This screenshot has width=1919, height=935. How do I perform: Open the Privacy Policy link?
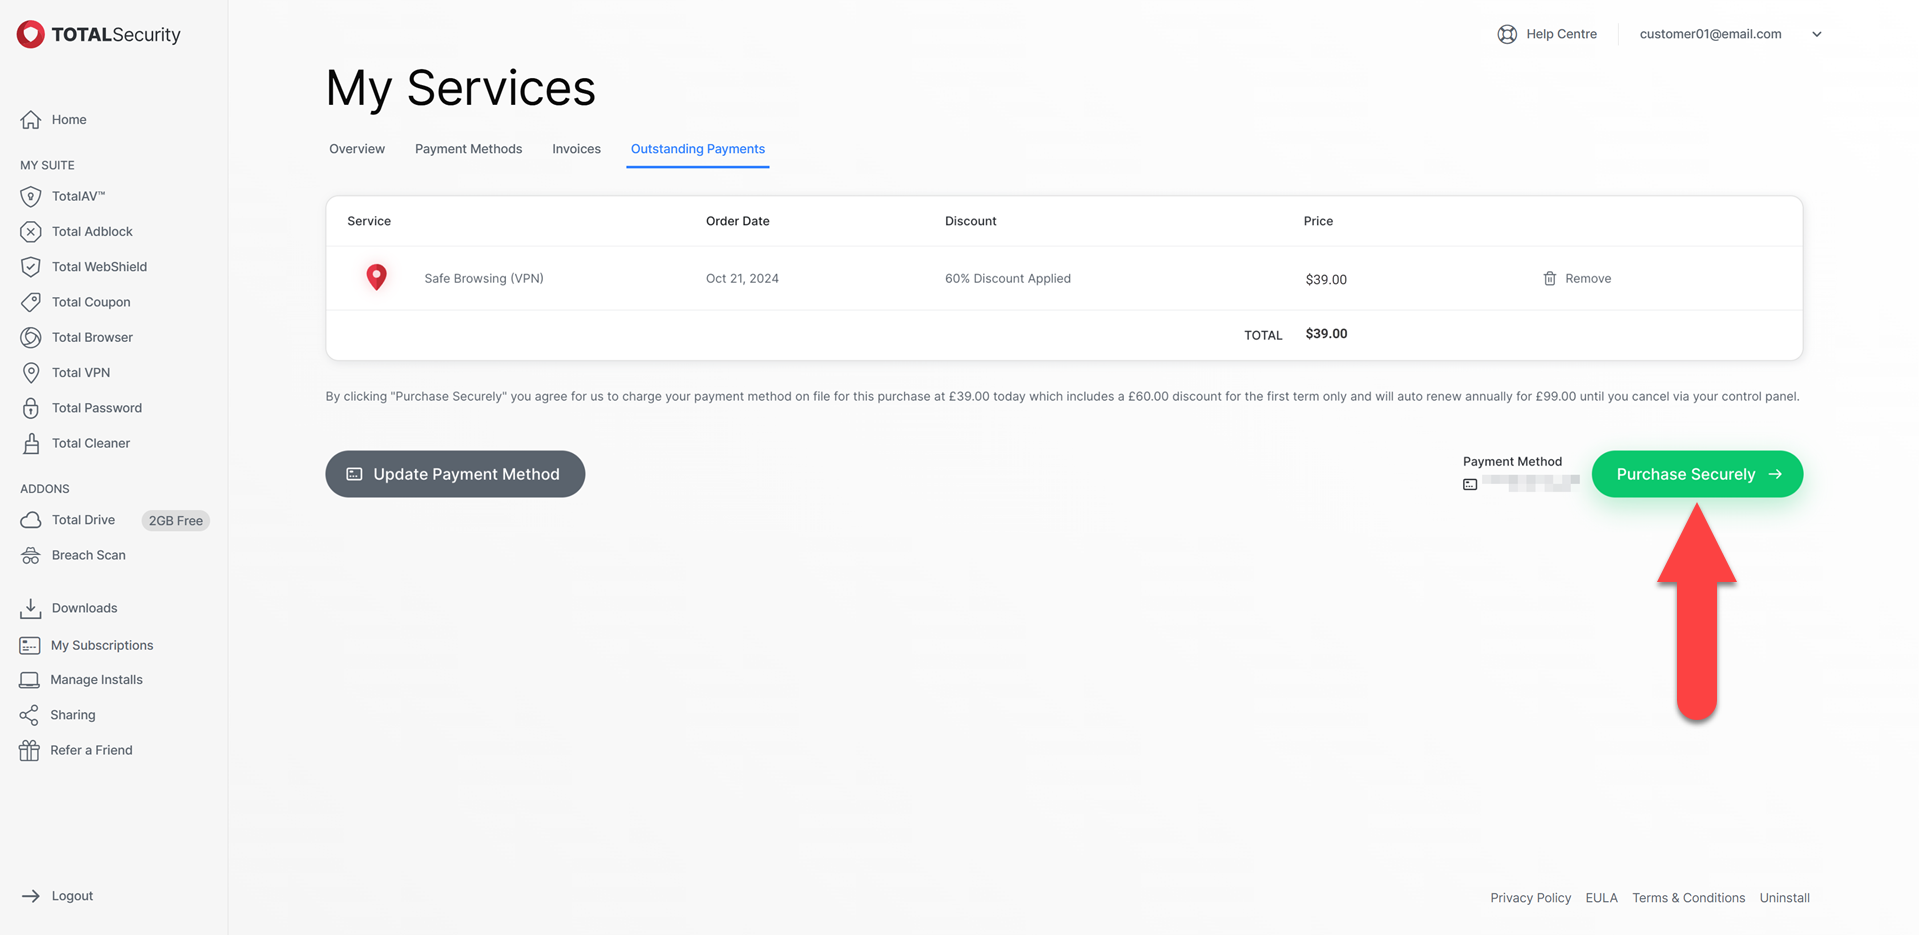click(1530, 898)
